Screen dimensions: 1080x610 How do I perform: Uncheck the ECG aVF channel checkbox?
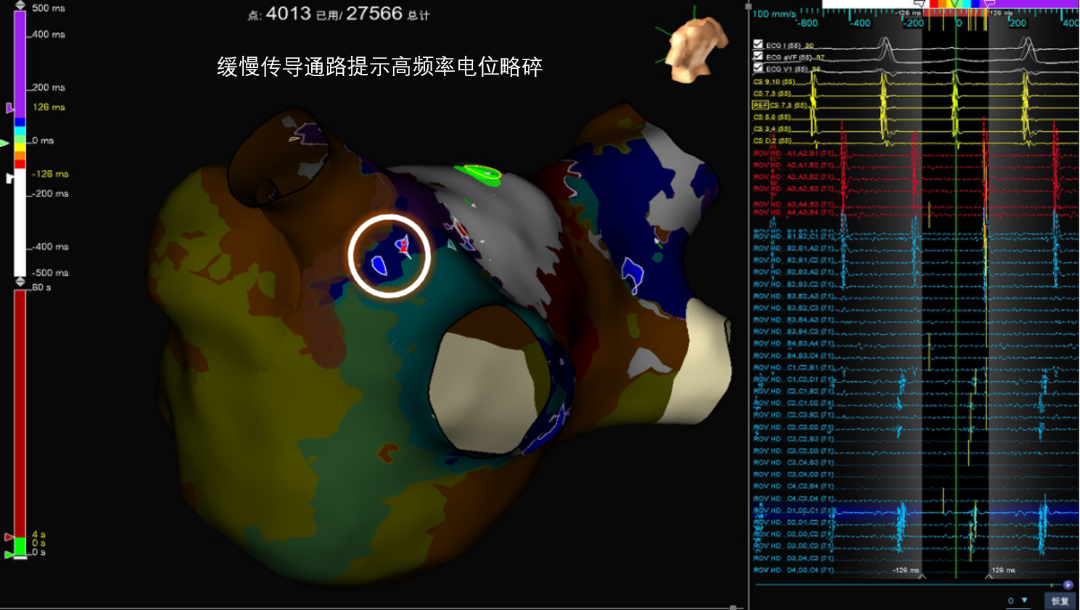(758, 56)
